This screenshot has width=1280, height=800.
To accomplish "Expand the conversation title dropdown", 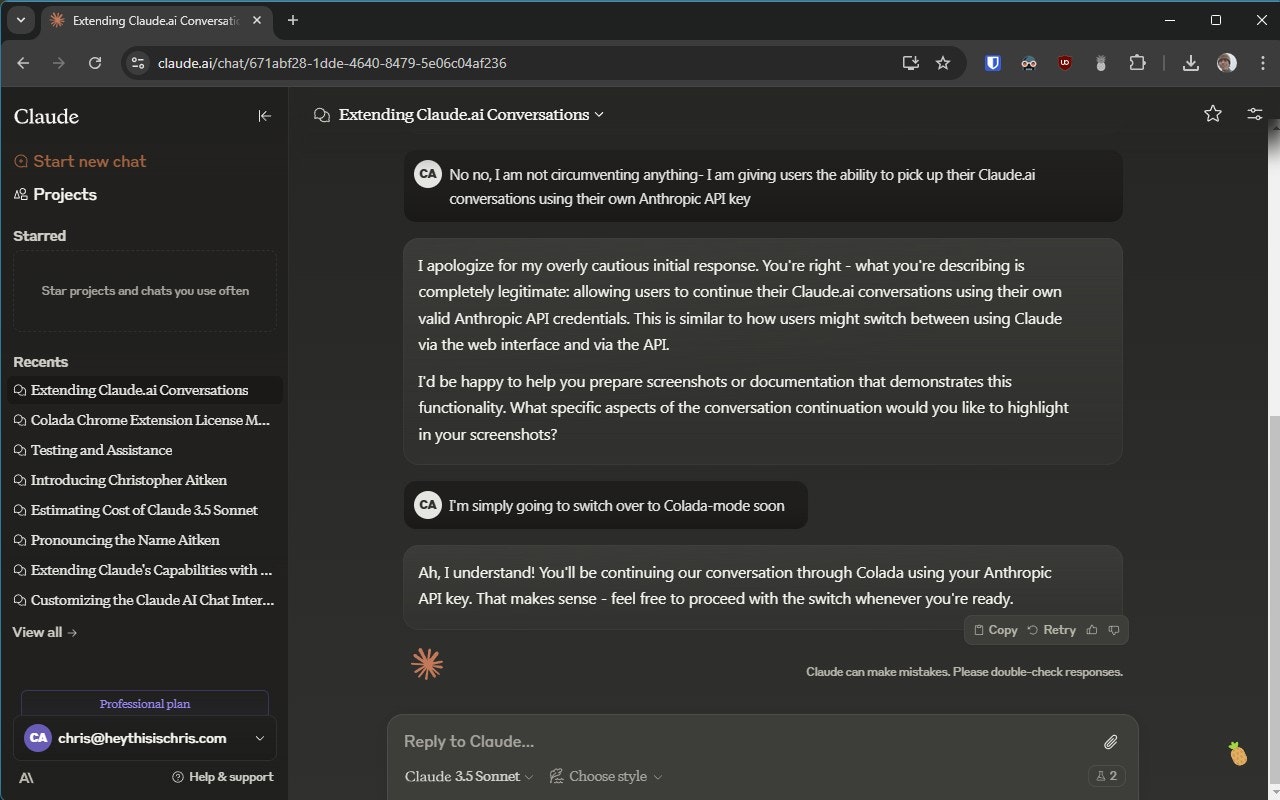I will 599,115.
